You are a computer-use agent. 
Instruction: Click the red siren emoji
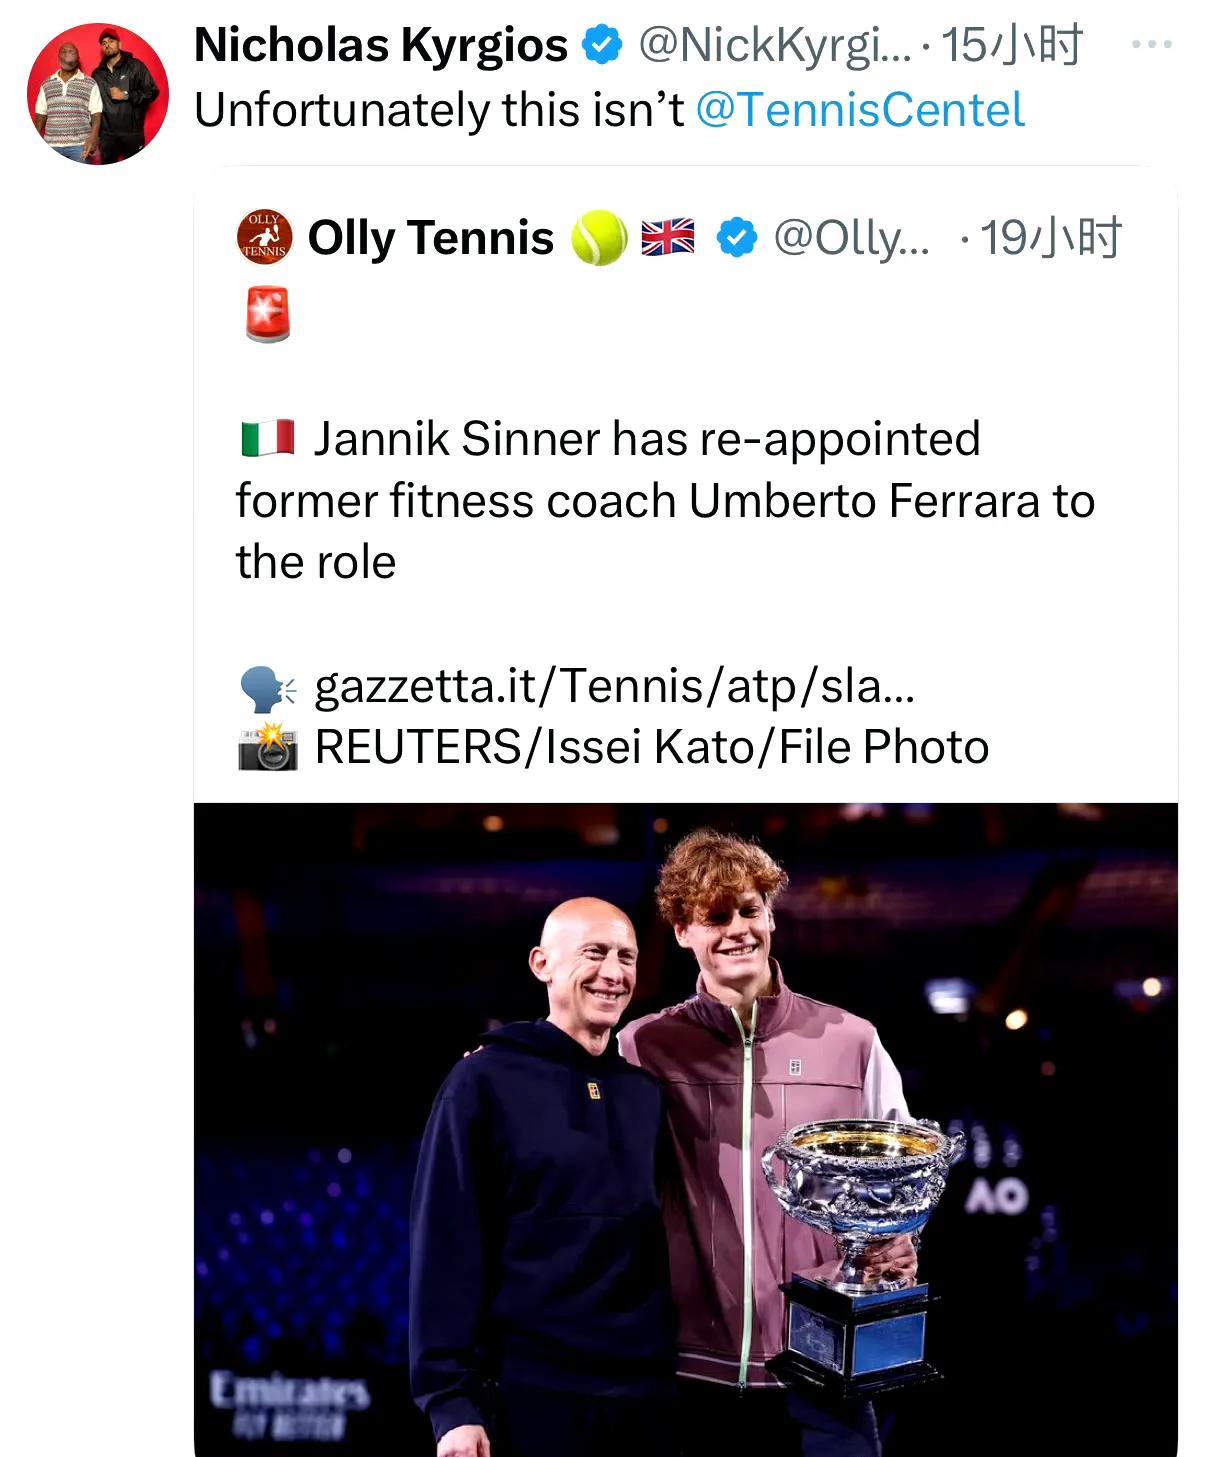tap(267, 314)
